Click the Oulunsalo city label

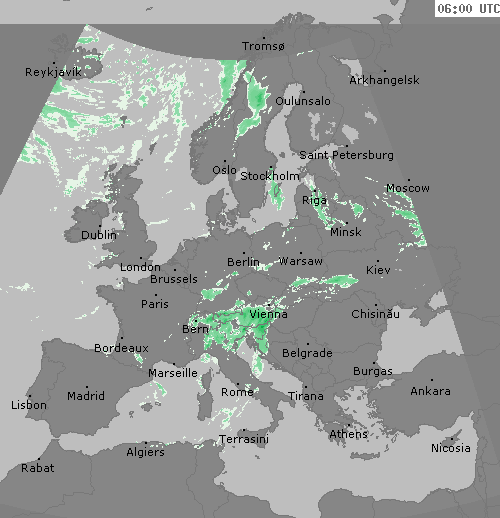(303, 101)
